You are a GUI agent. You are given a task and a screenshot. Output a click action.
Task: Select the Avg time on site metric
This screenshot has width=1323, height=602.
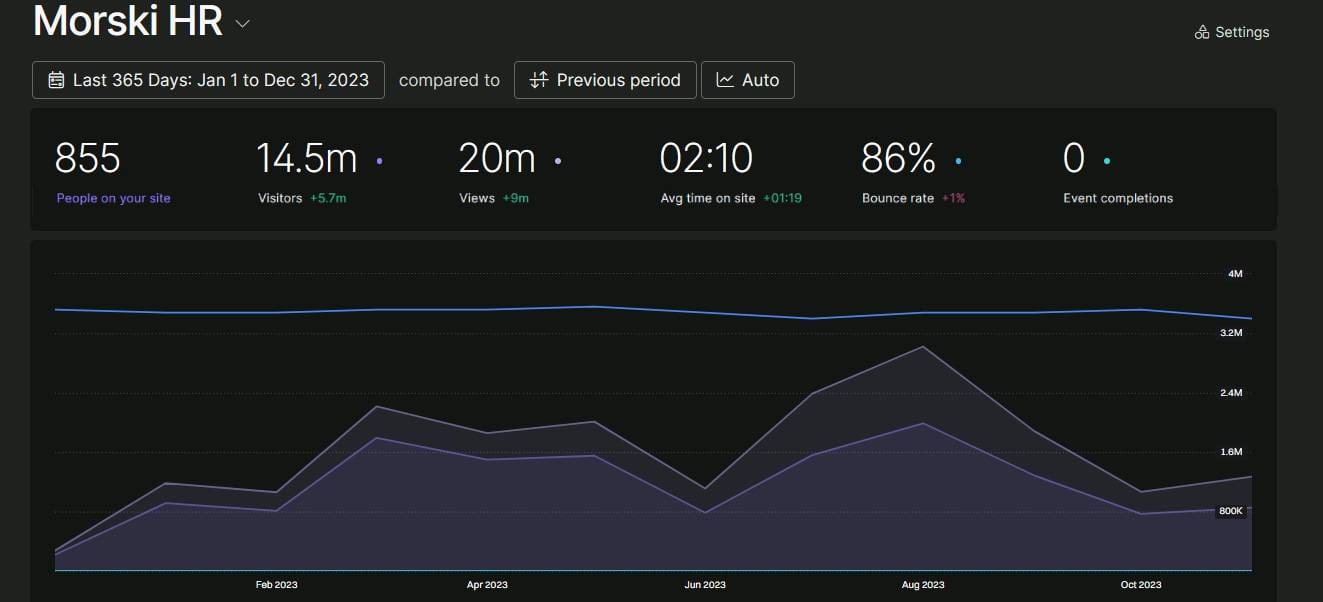(x=707, y=198)
